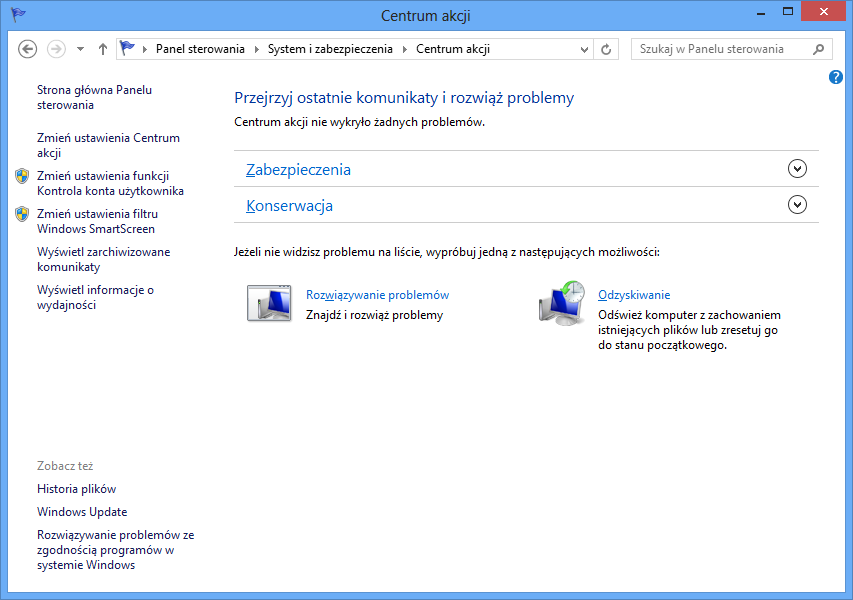Open the address bar history dropdown
This screenshot has width=853, height=600.
point(584,50)
